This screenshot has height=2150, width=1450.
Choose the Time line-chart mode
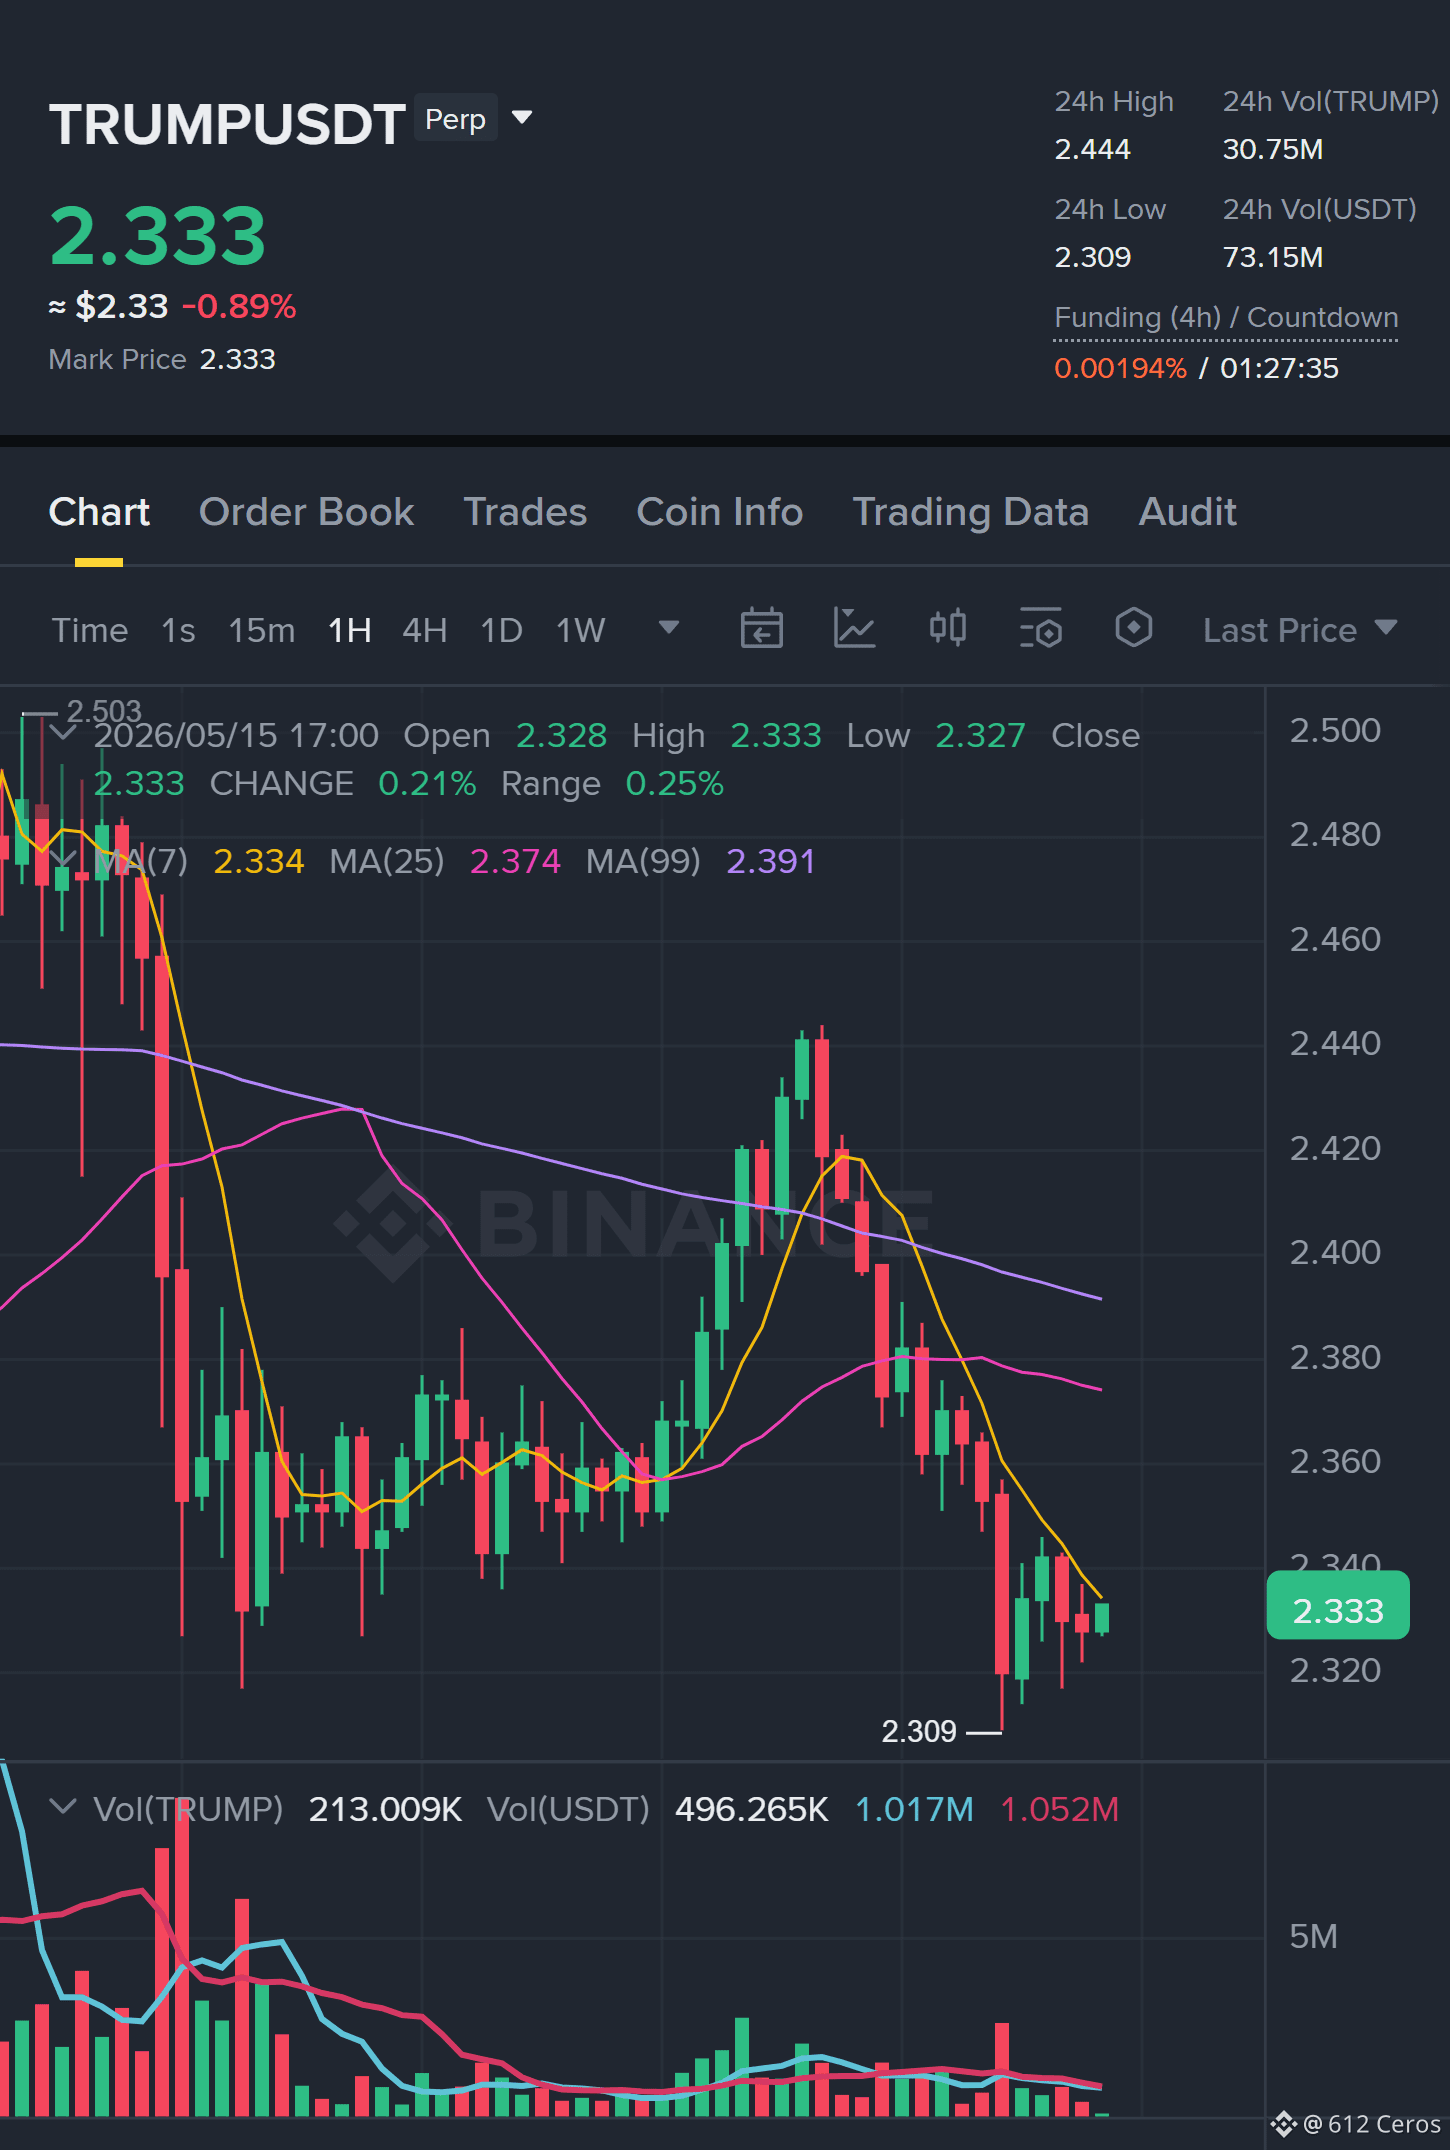[x=90, y=631]
